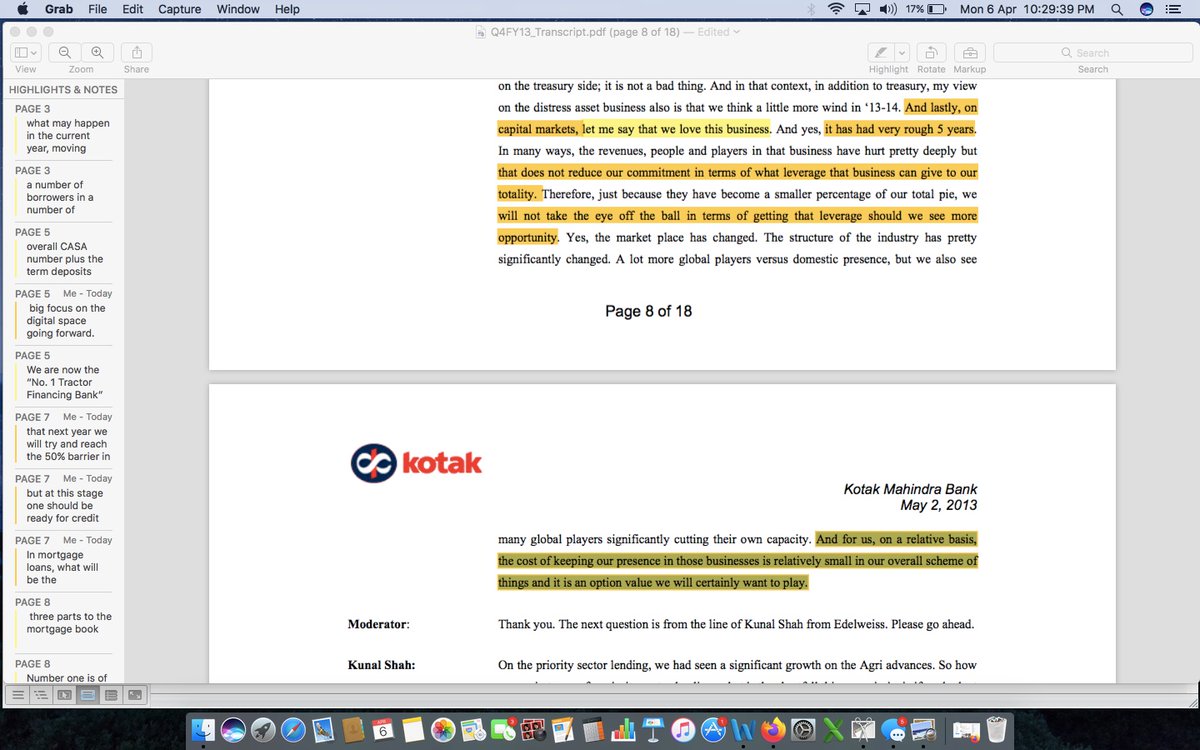
Task: Click the Kotak logo on the page
Action: tap(416, 463)
